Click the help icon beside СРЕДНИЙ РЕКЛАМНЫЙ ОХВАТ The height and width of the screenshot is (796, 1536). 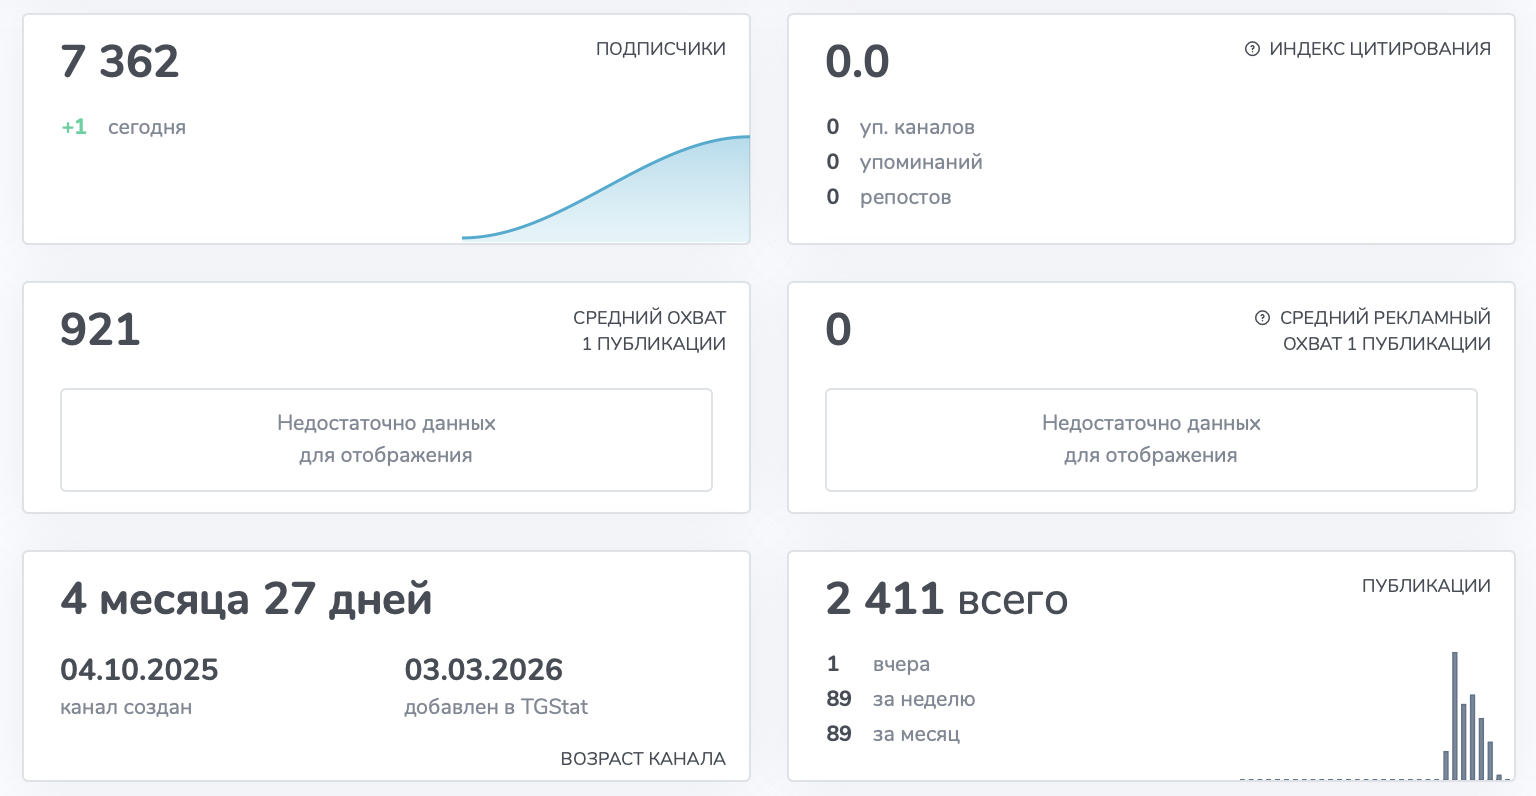(x=1262, y=318)
